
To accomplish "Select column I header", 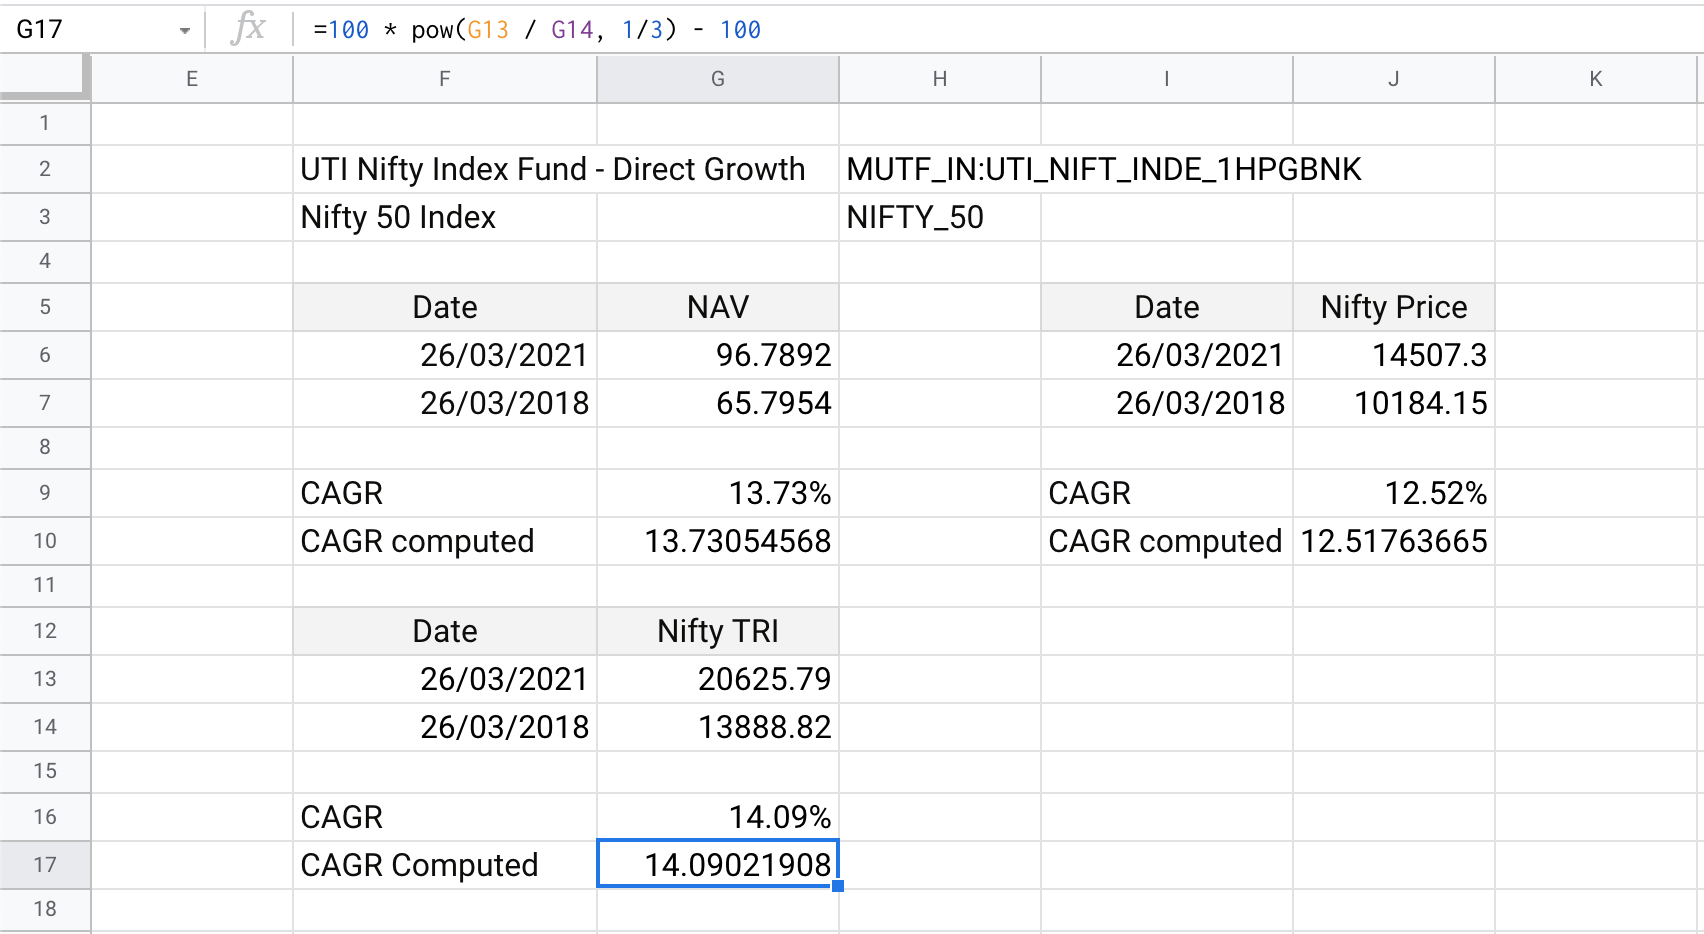I will tap(1167, 79).
